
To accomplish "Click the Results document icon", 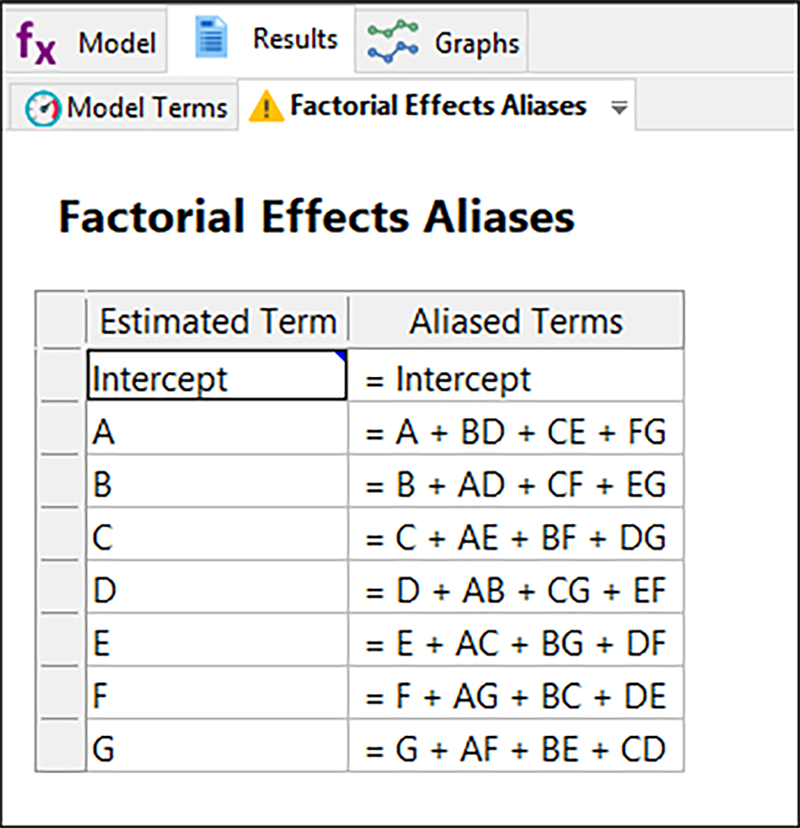I will [x=212, y=39].
